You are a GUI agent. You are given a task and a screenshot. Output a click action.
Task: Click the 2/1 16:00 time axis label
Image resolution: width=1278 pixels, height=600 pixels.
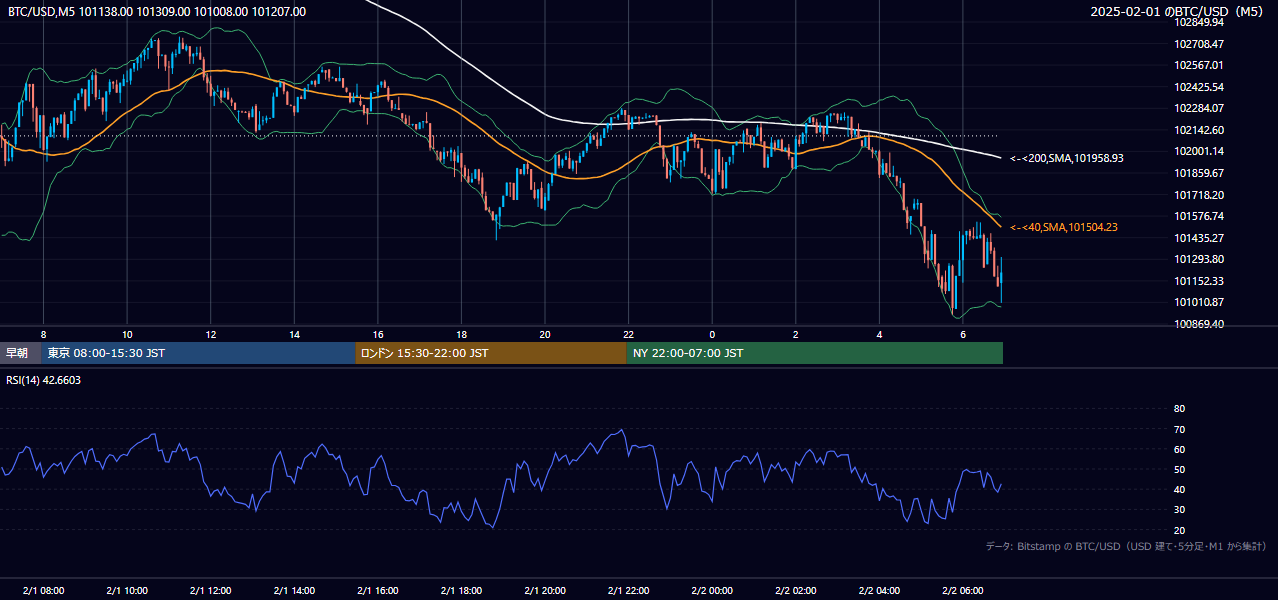click(x=378, y=591)
